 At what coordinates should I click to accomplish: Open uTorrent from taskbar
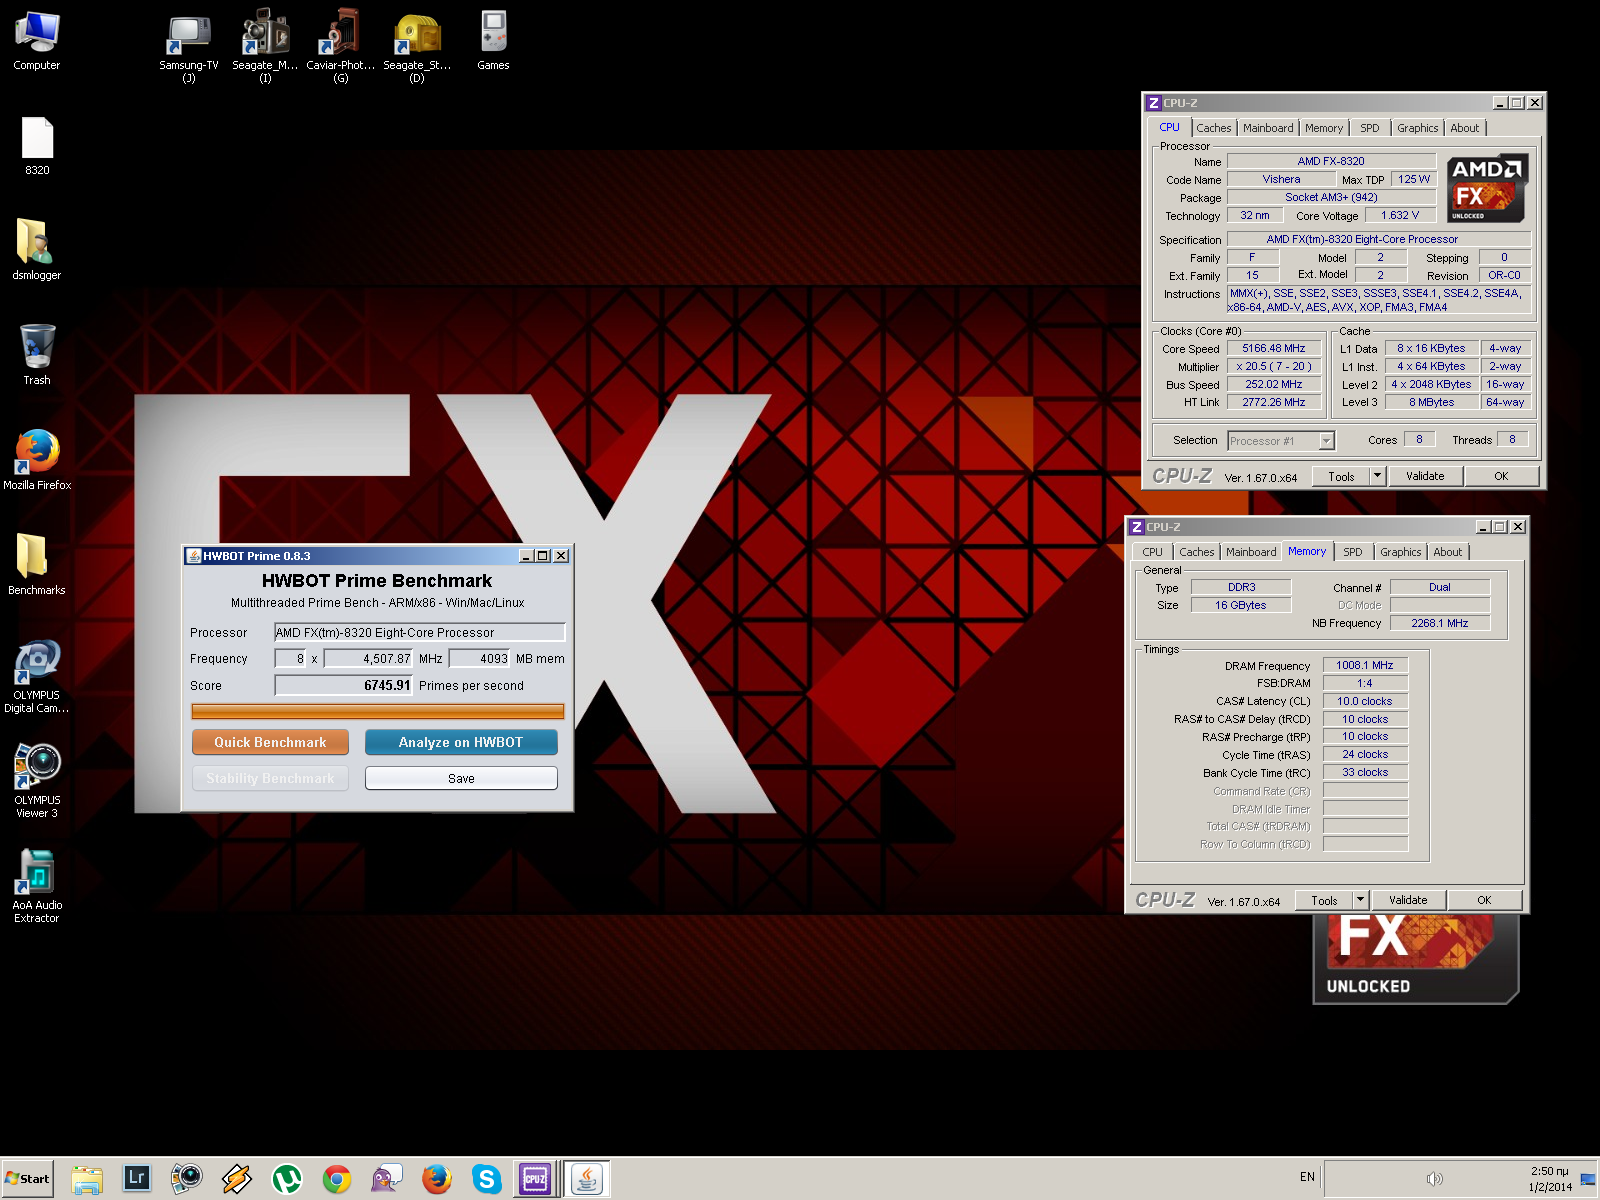(x=287, y=1179)
